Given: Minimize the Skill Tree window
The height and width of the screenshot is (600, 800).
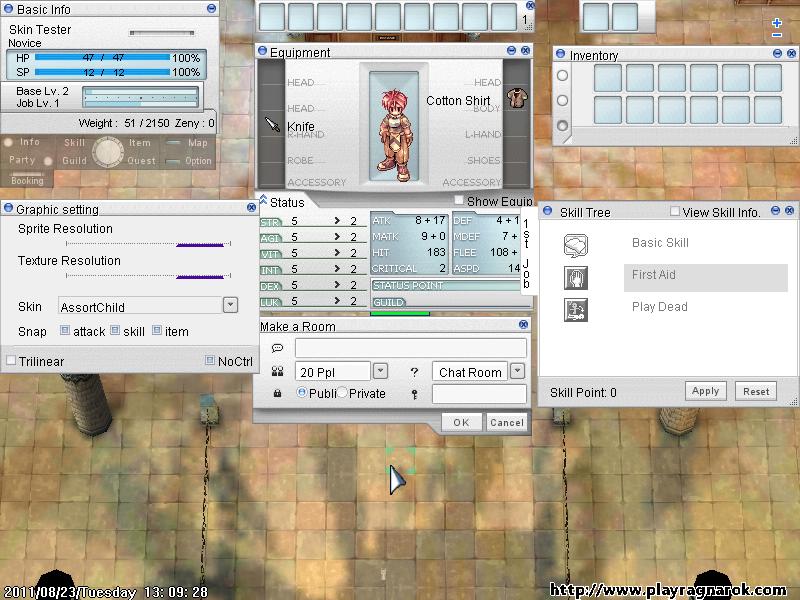Looking at the screenshot, I should 776,210.
